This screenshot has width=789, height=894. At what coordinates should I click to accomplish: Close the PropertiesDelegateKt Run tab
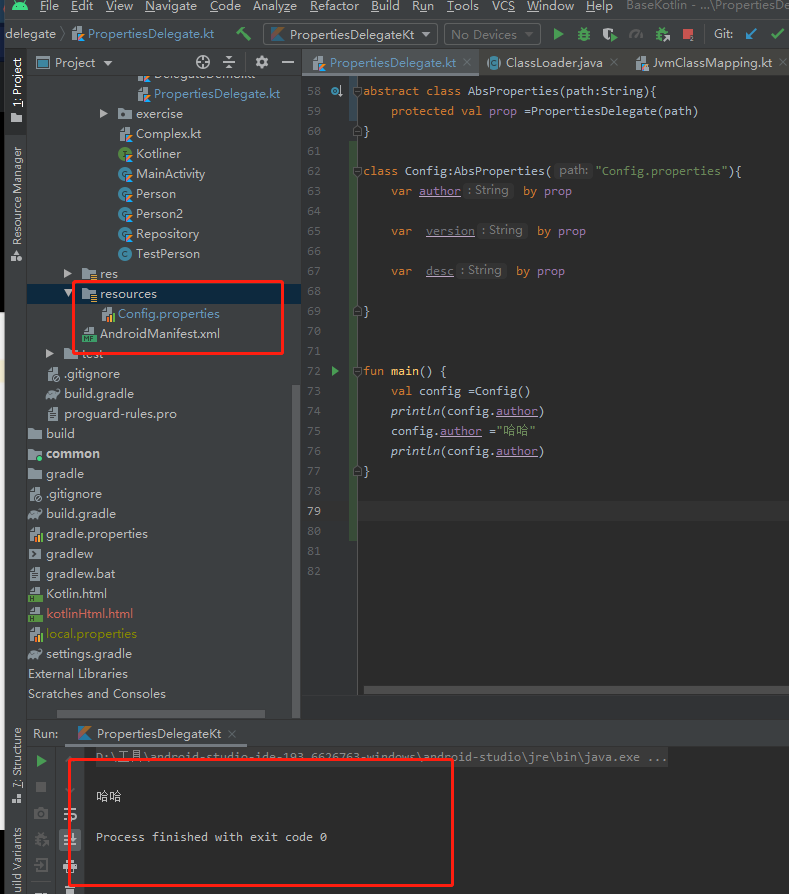click(232, 734)
